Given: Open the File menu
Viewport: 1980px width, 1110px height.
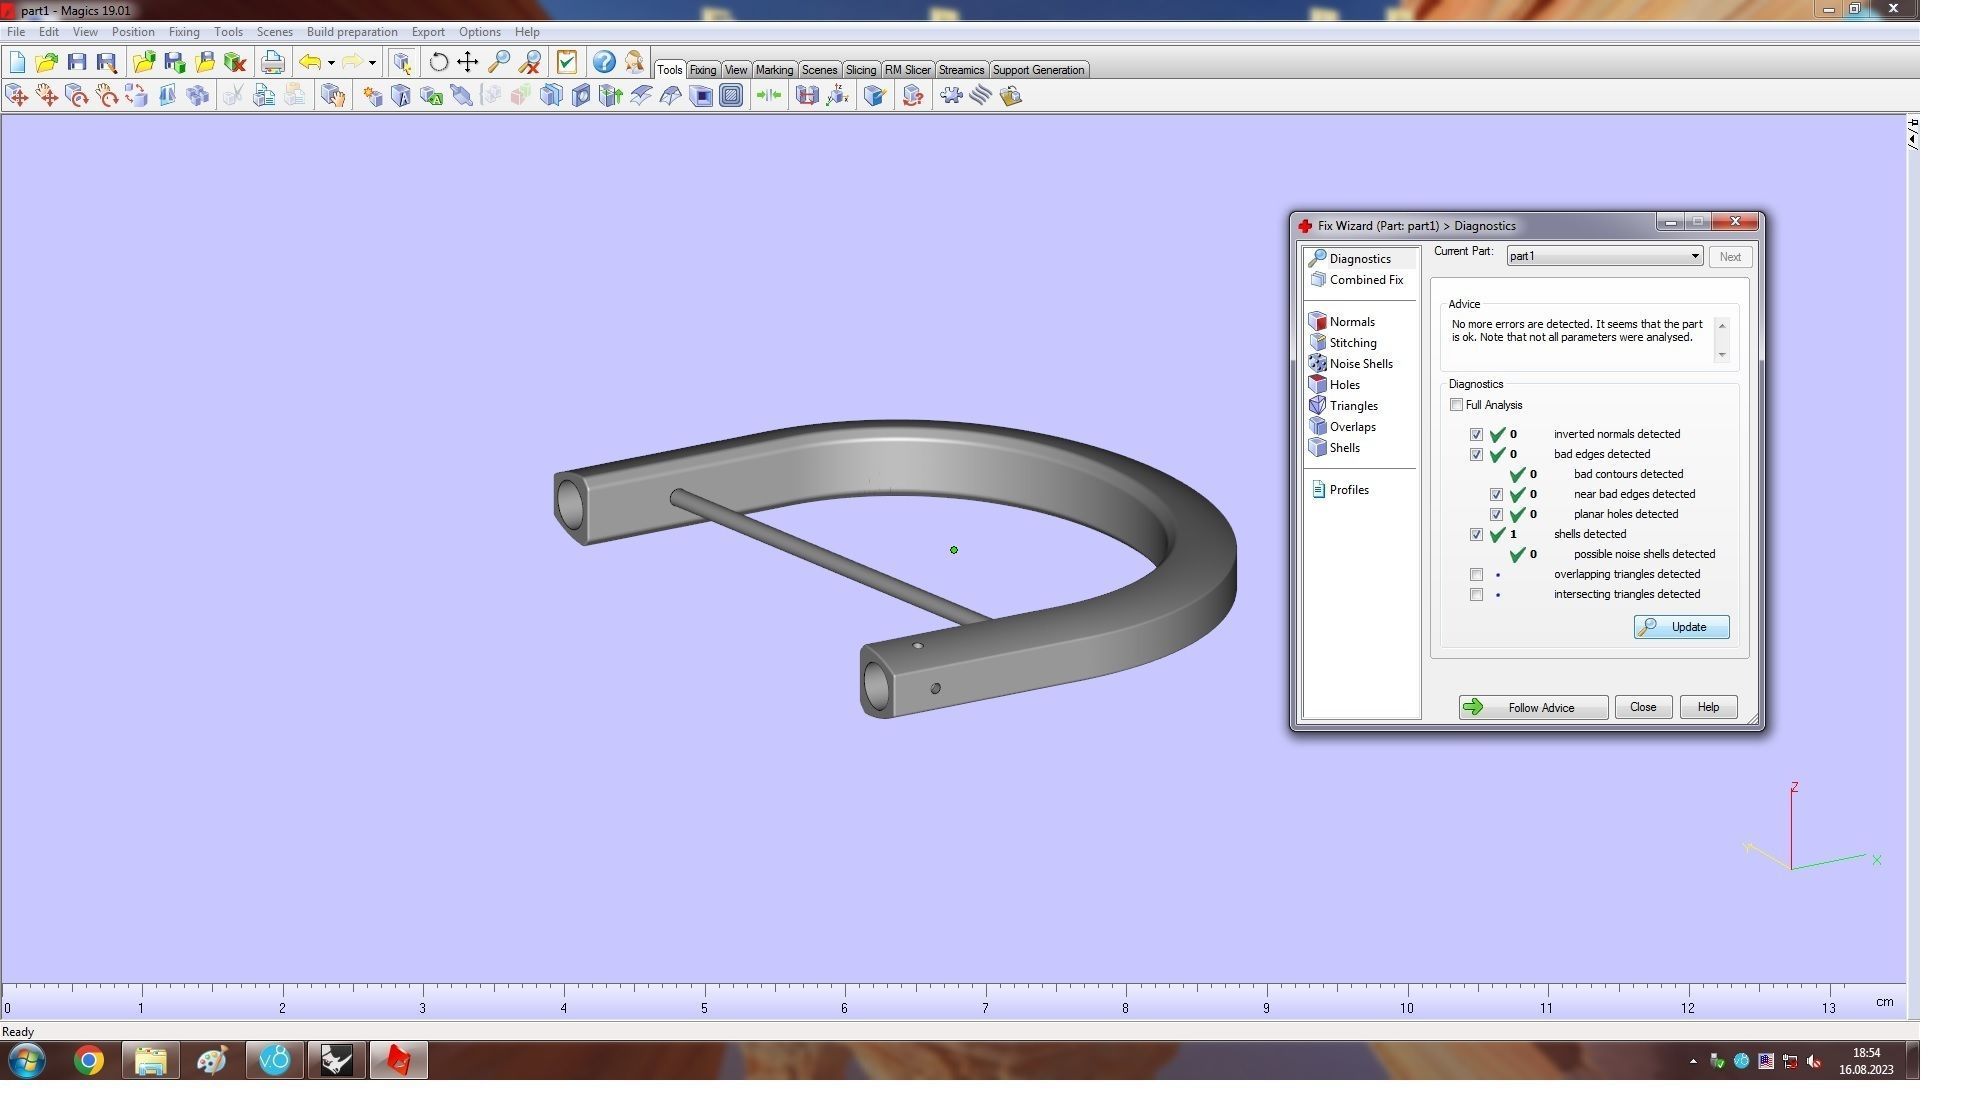Looking at the screenshot, I should (16, 32).
